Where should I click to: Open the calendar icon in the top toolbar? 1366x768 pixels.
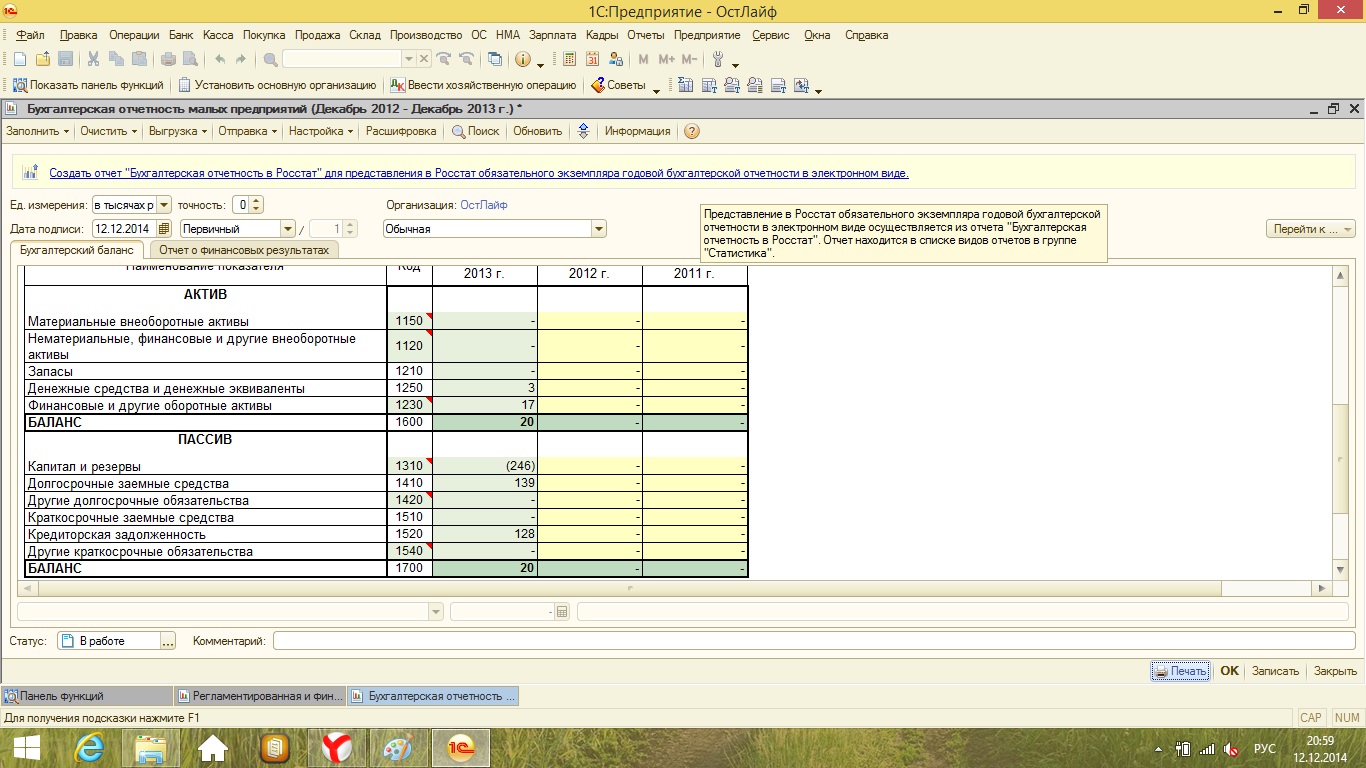click(x=594, y=59)
